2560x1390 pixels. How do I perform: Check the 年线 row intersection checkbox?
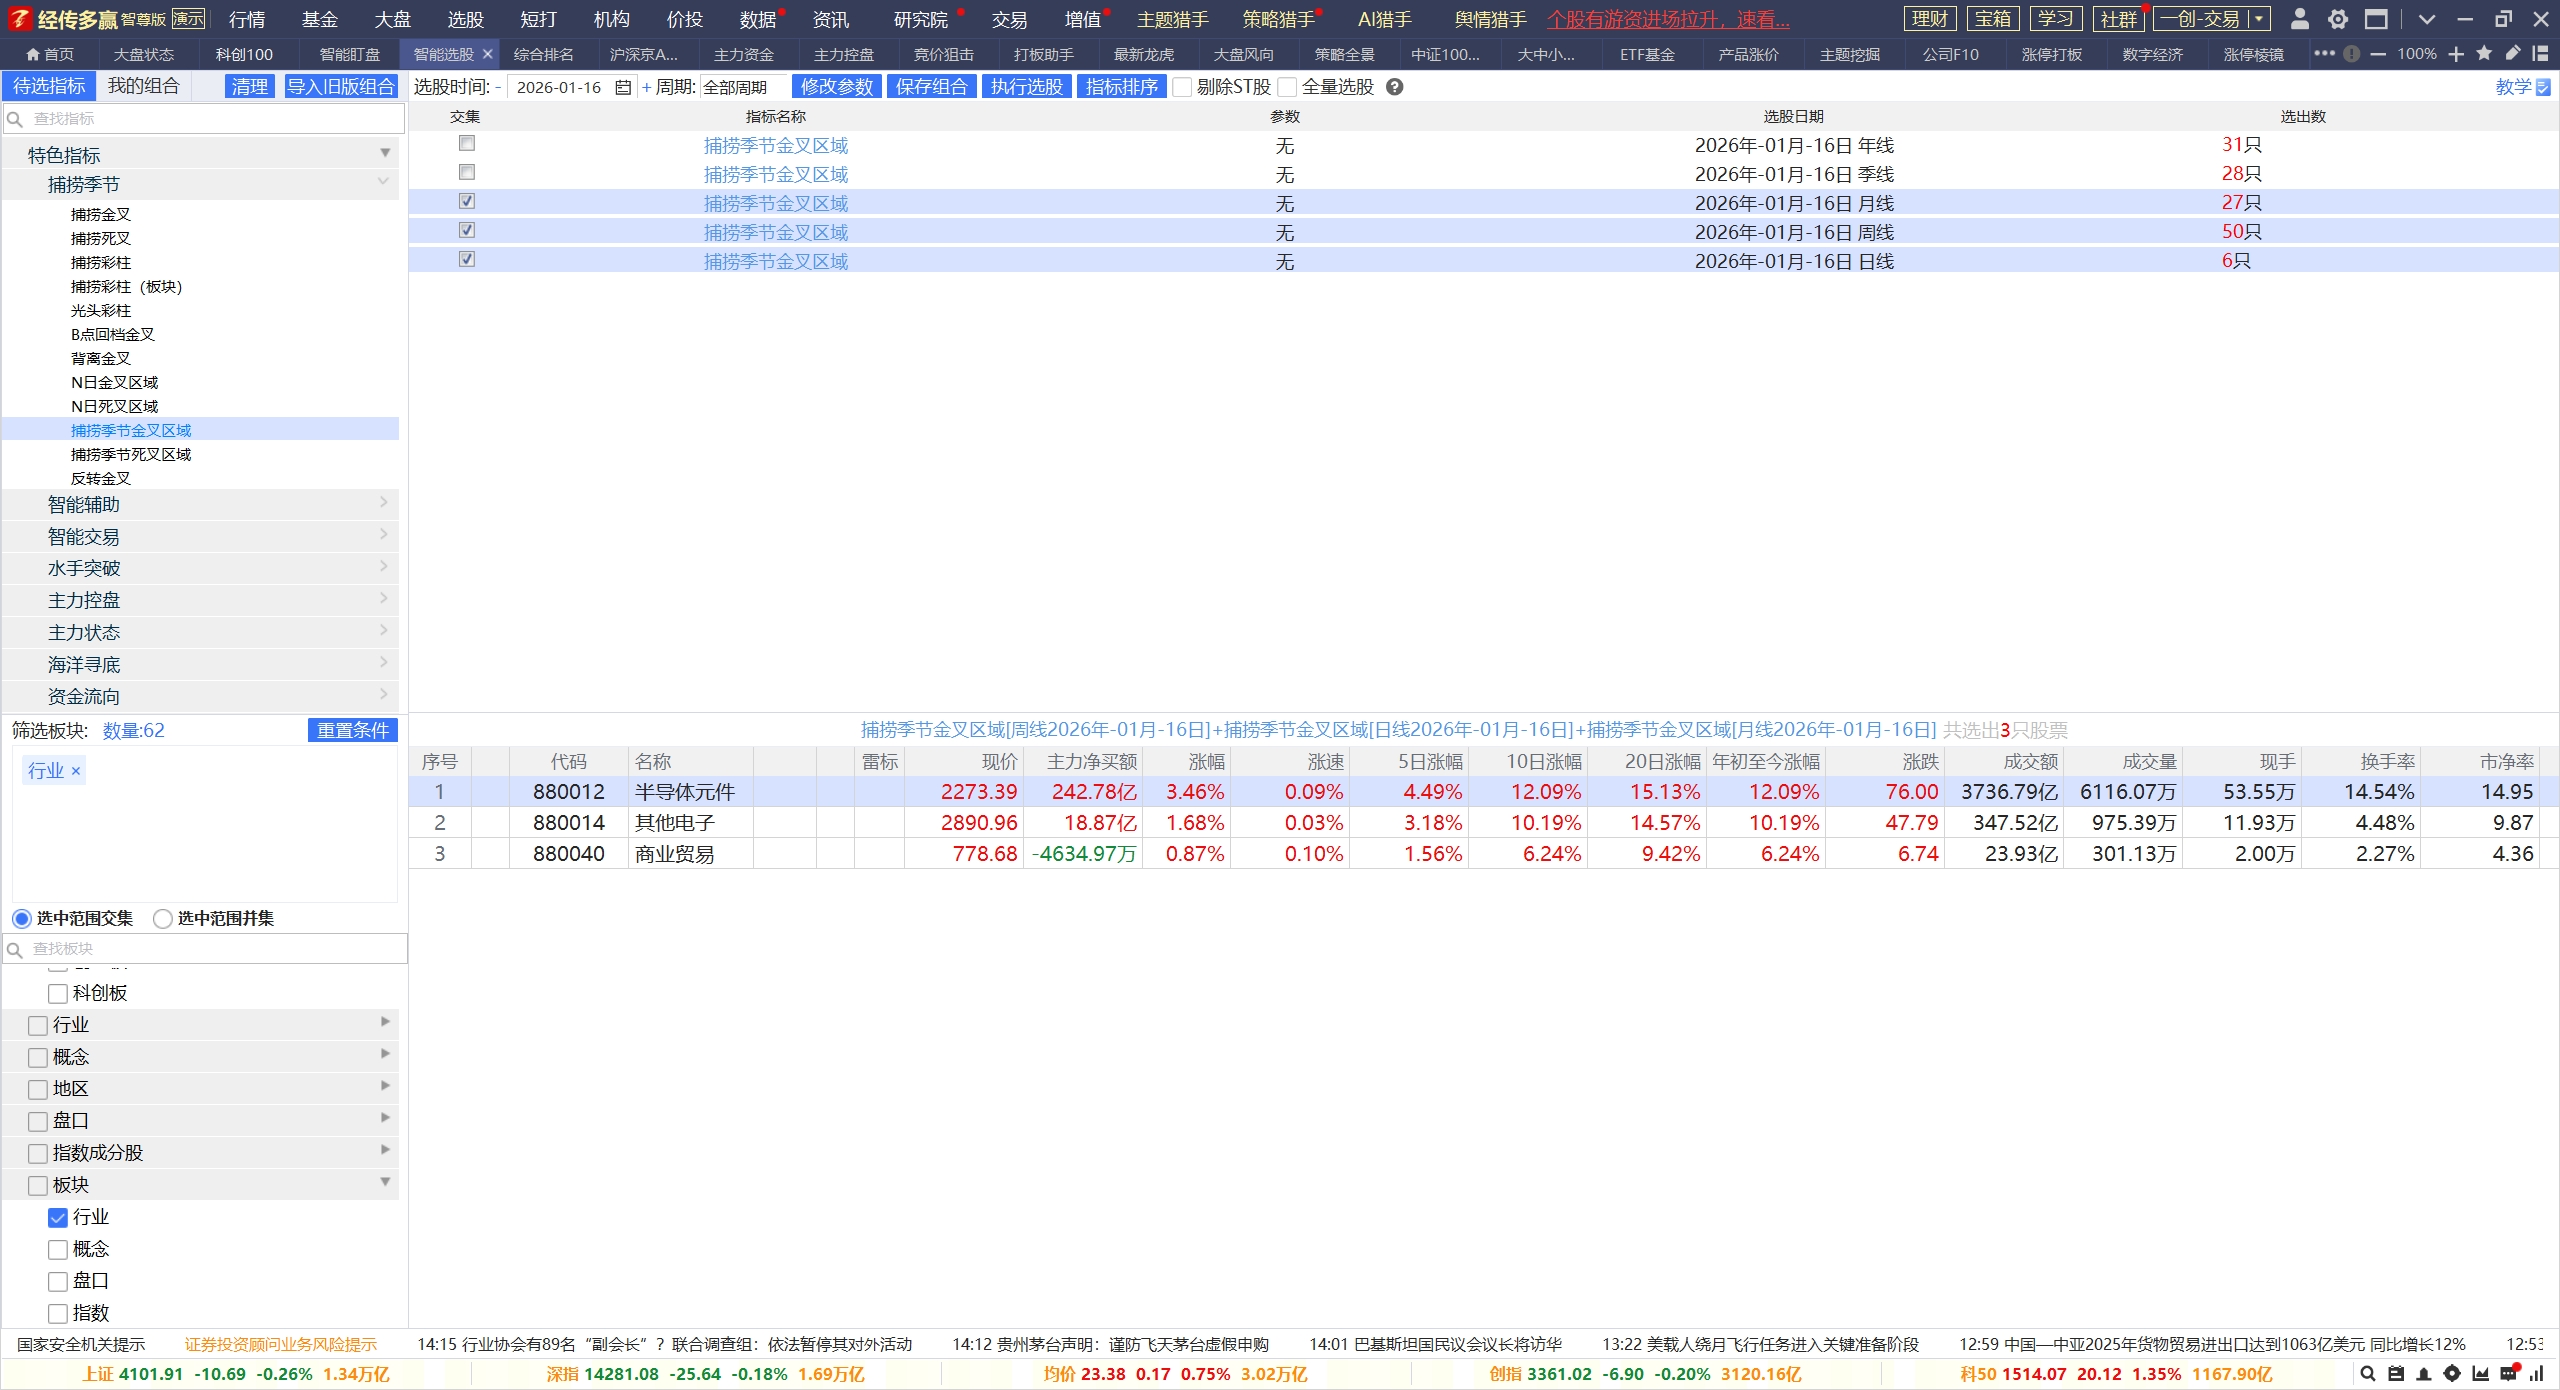click(x=466, y=144)
